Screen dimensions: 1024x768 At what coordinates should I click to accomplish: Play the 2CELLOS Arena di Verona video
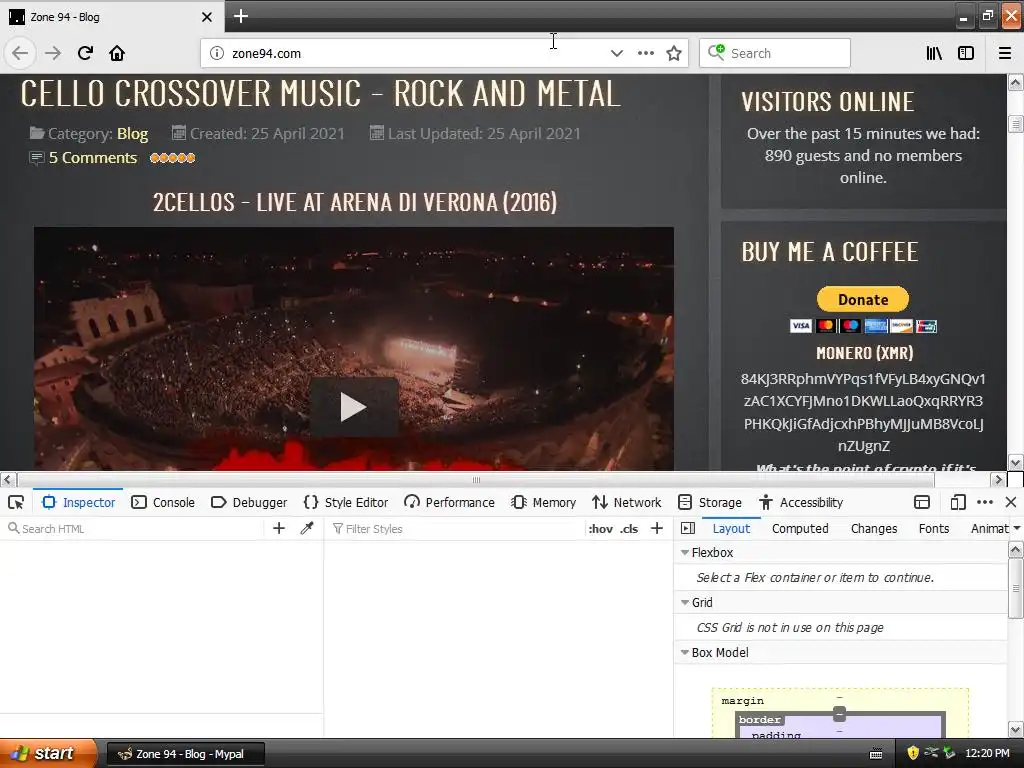point(353,407)
